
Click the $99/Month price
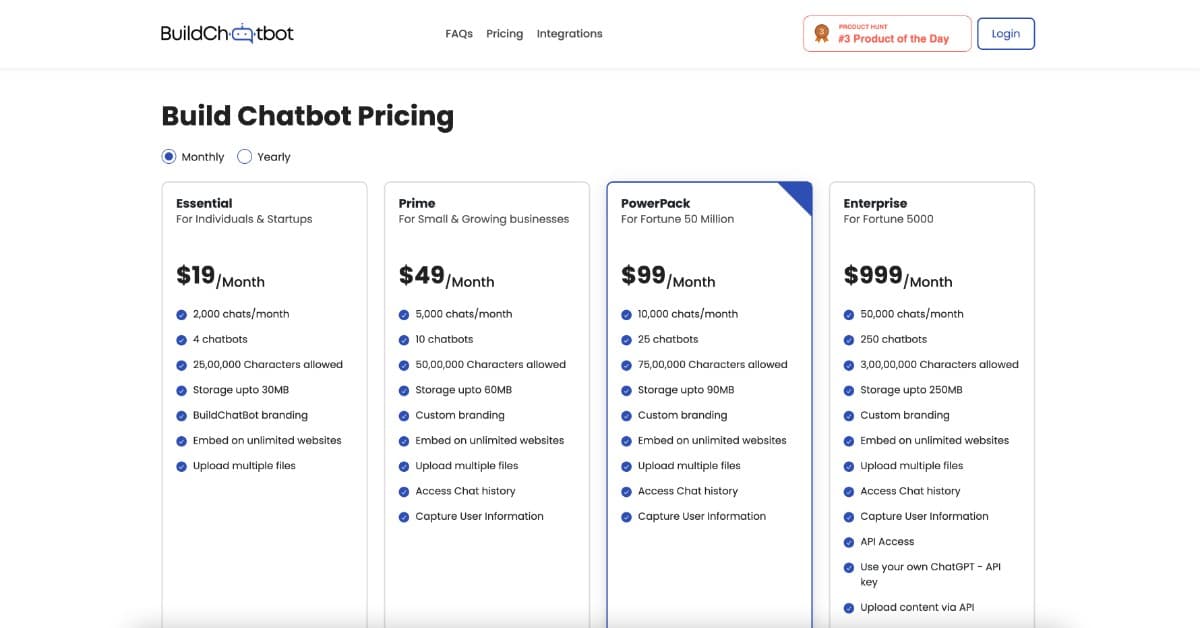pyautogui.click(x=668, y=276)
